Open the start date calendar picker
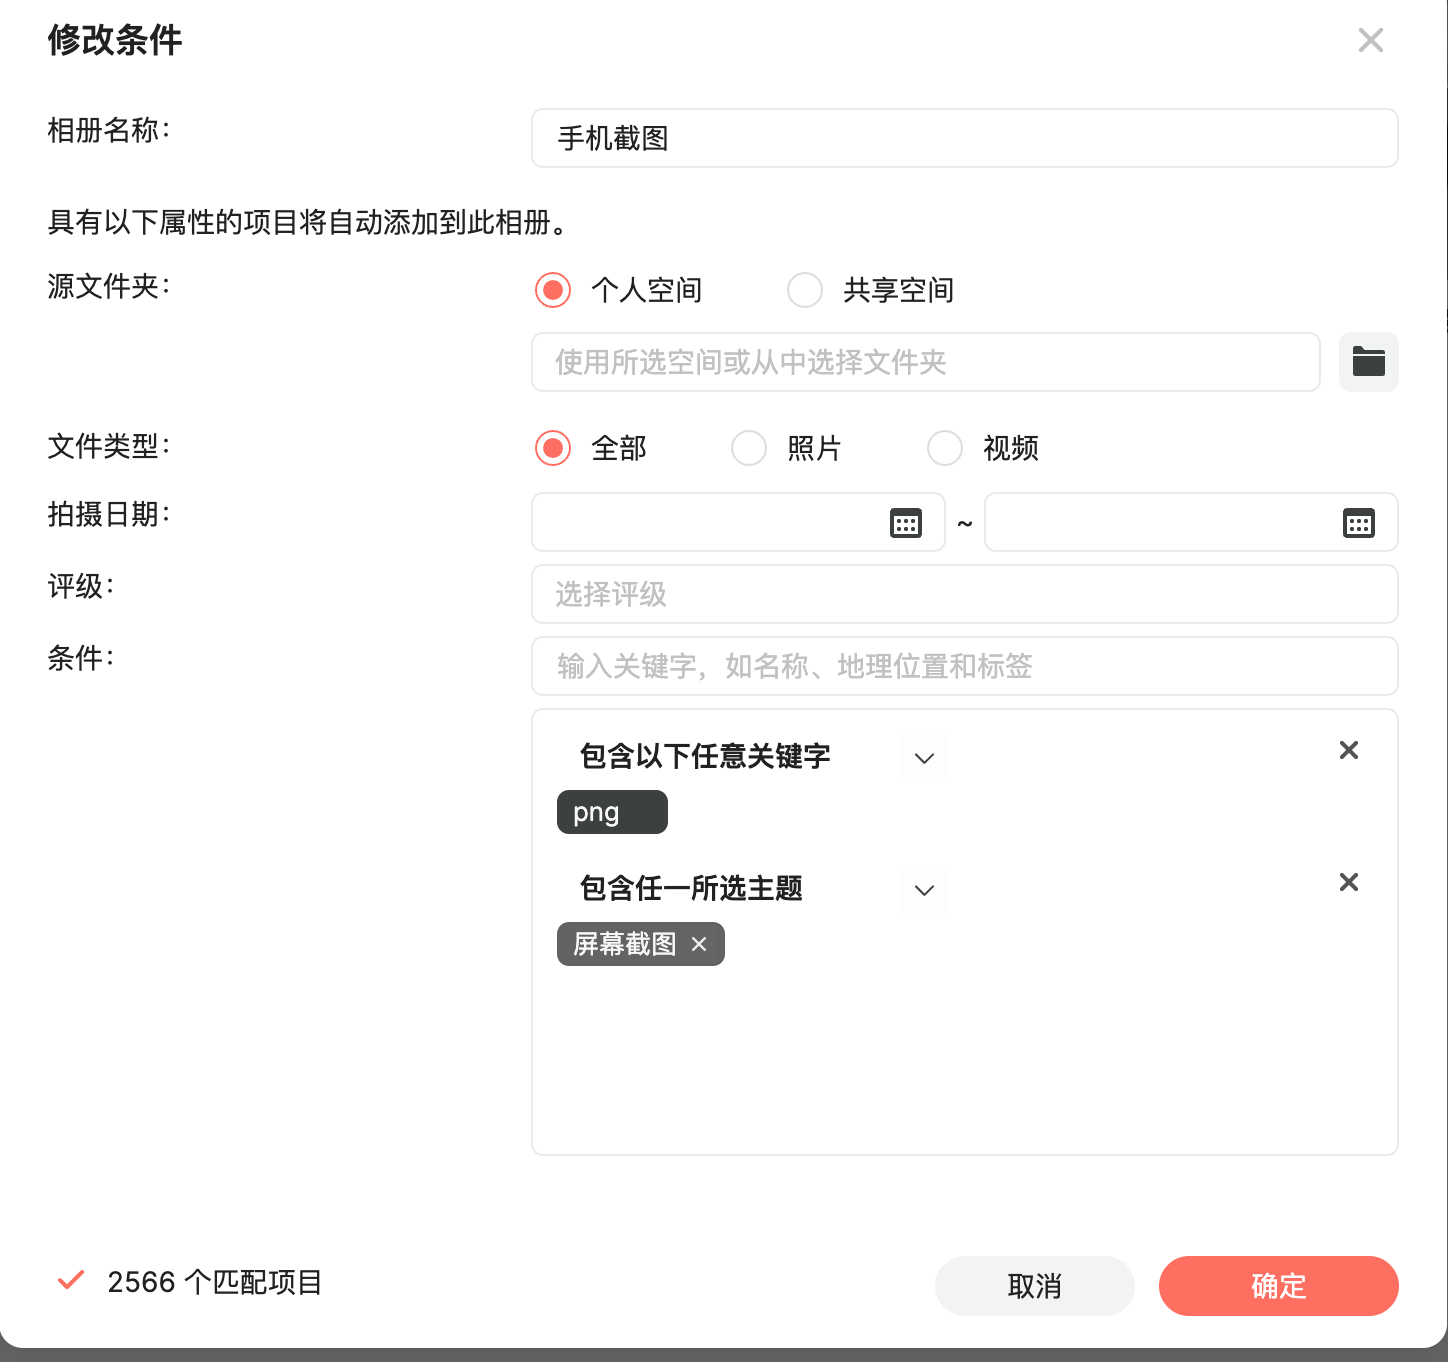 point(905,523)
